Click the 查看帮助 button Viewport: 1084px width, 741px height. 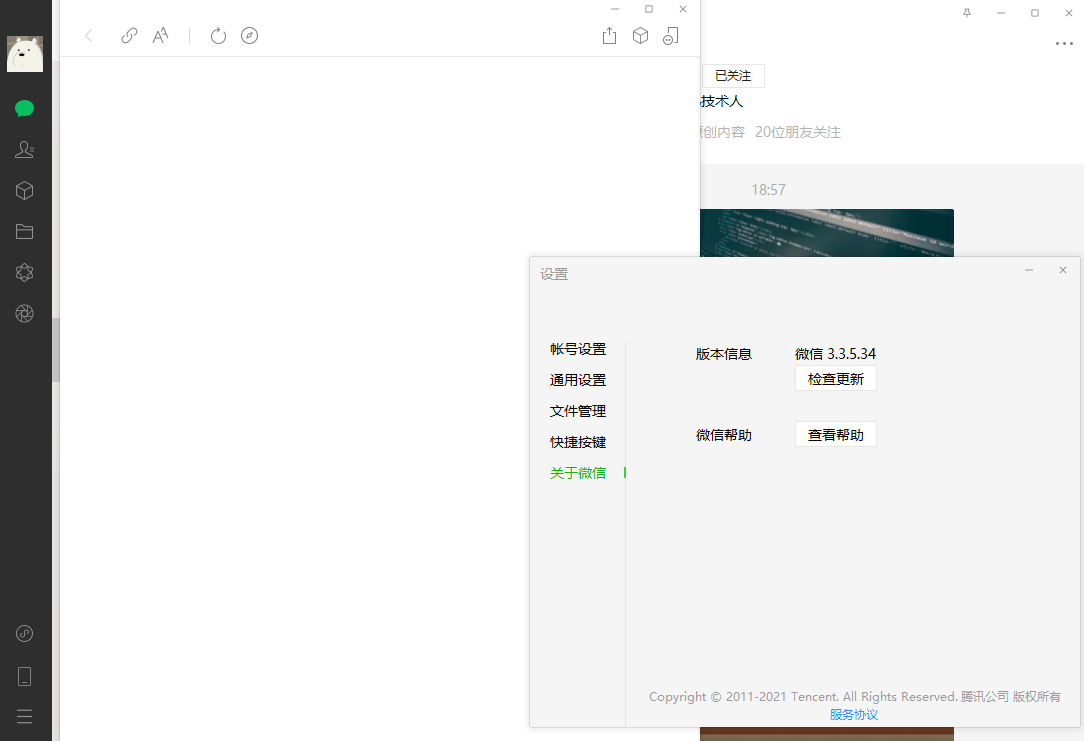836,435
